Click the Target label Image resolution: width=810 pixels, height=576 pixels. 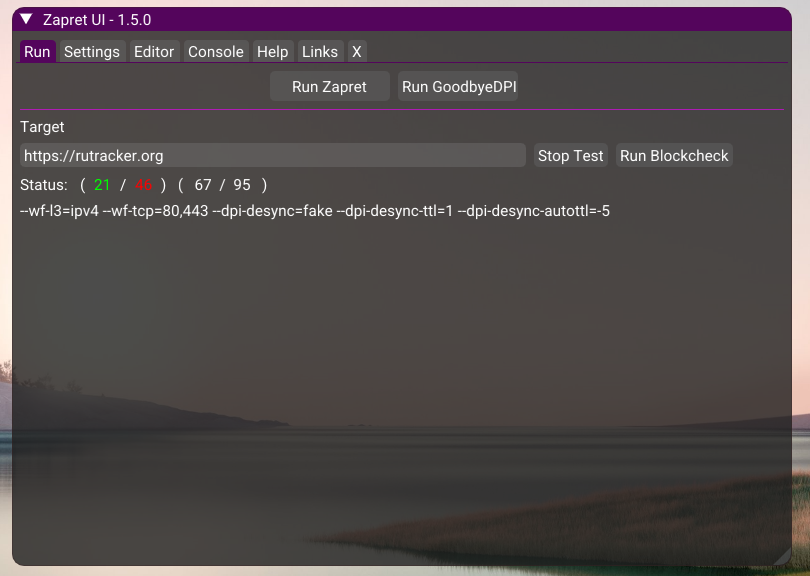[x=42, y=127]
